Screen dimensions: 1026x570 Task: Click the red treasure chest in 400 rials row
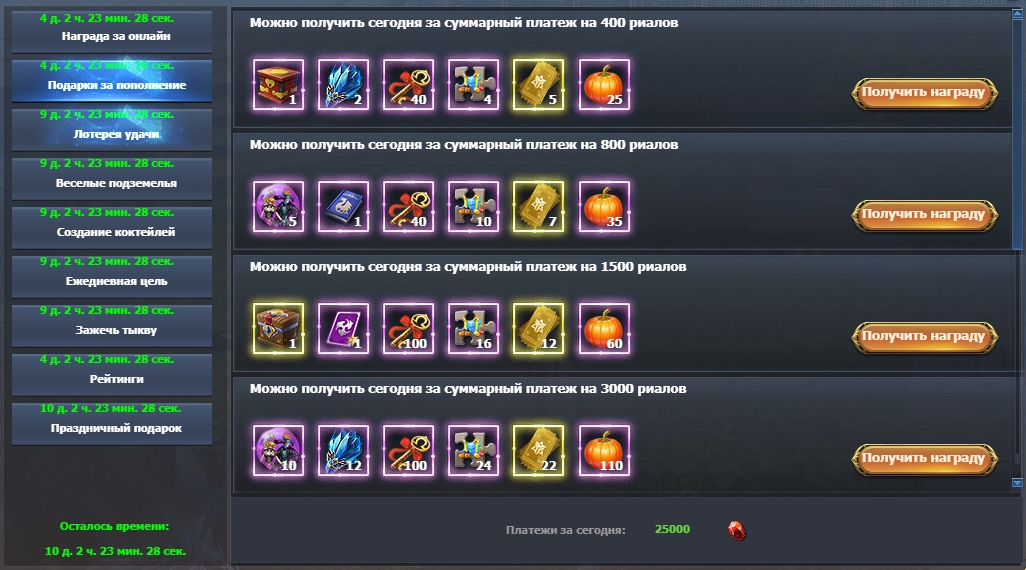[278, 84]
